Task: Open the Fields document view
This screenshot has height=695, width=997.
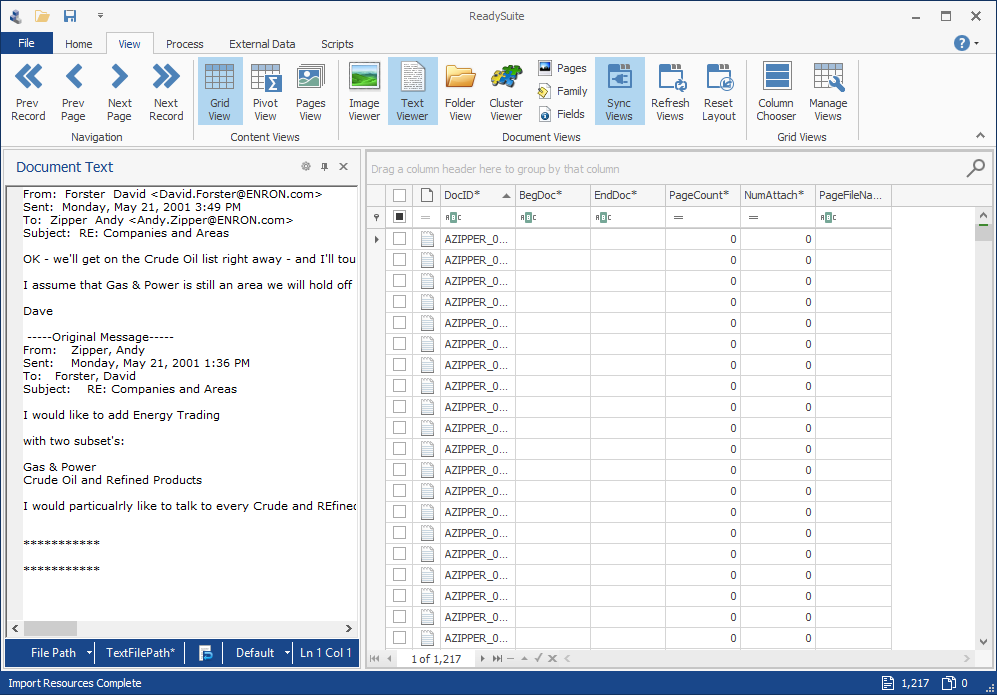Action: click(561, 114)
